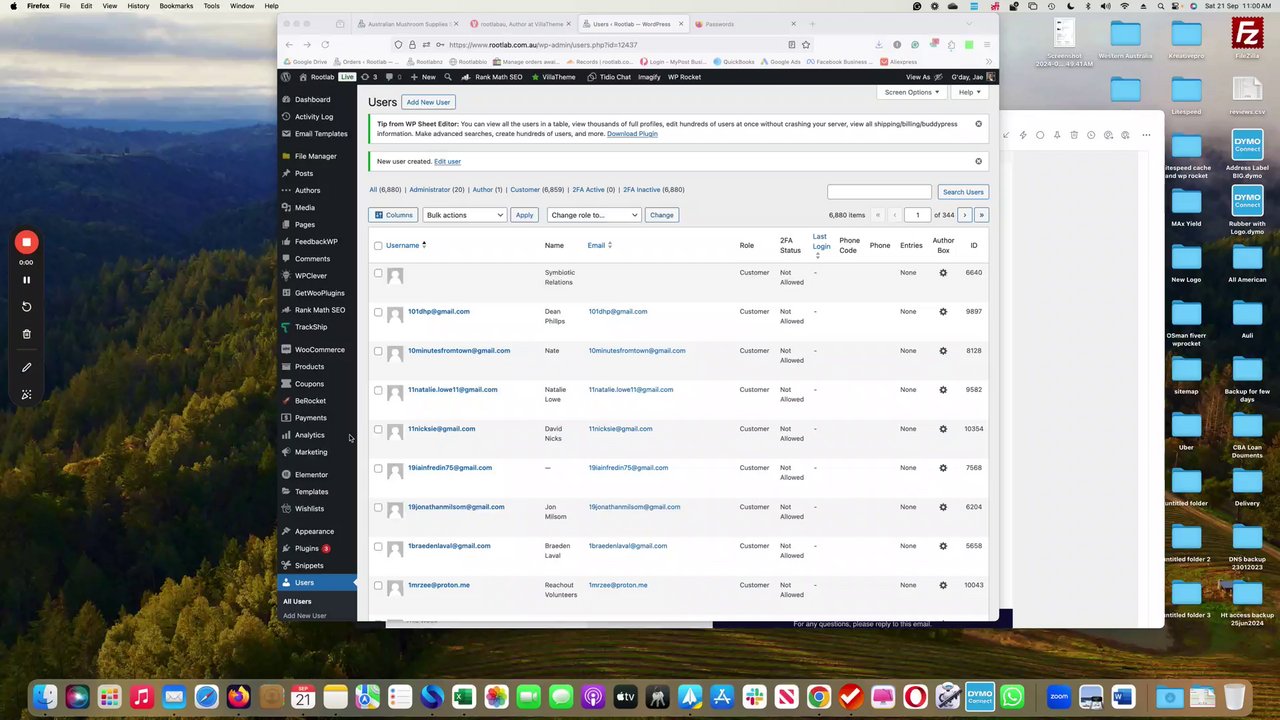The width and height of the screenshot is (1280, 720).
Task: Expand the Help panel
Action: (970, 92)
